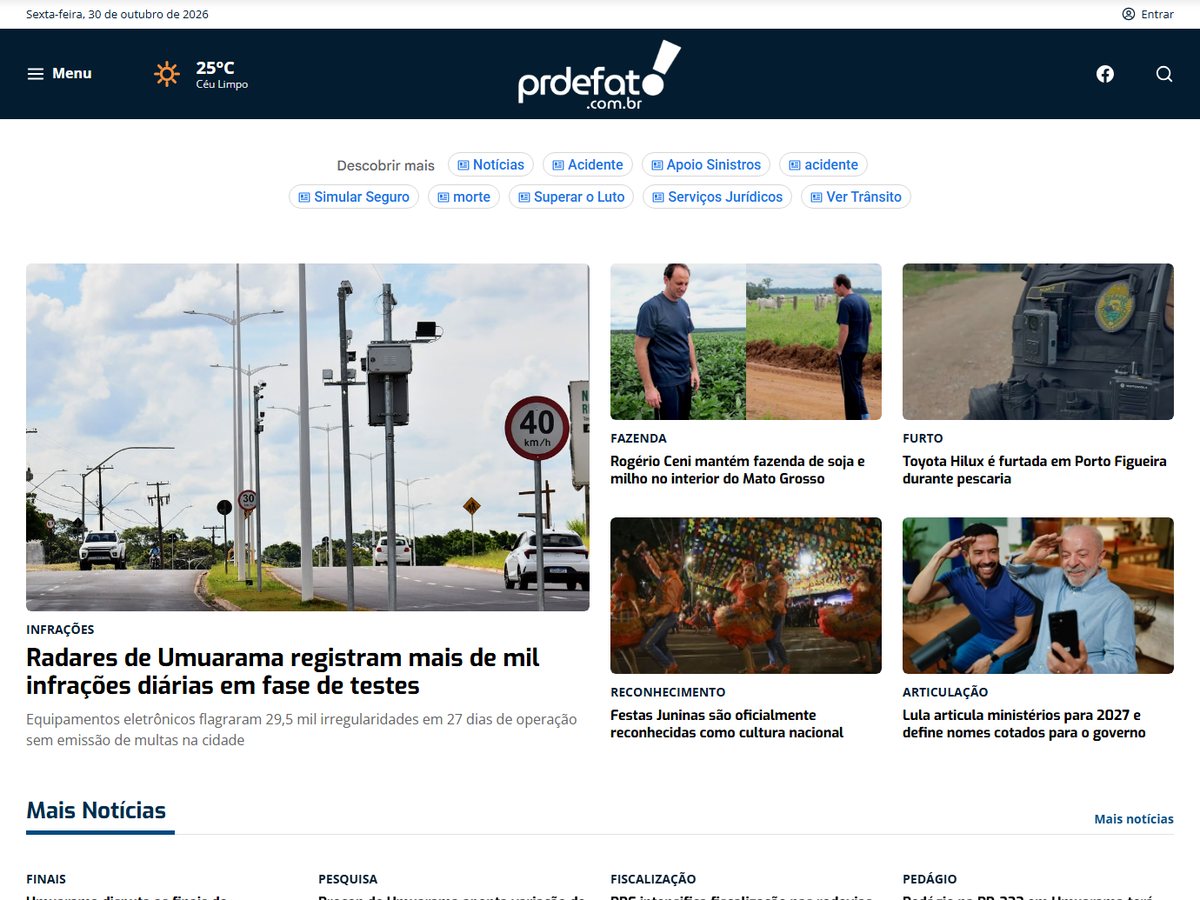Click the Mais Notícias section heading
Screen dimensions: 1200x900
(96, 811)
